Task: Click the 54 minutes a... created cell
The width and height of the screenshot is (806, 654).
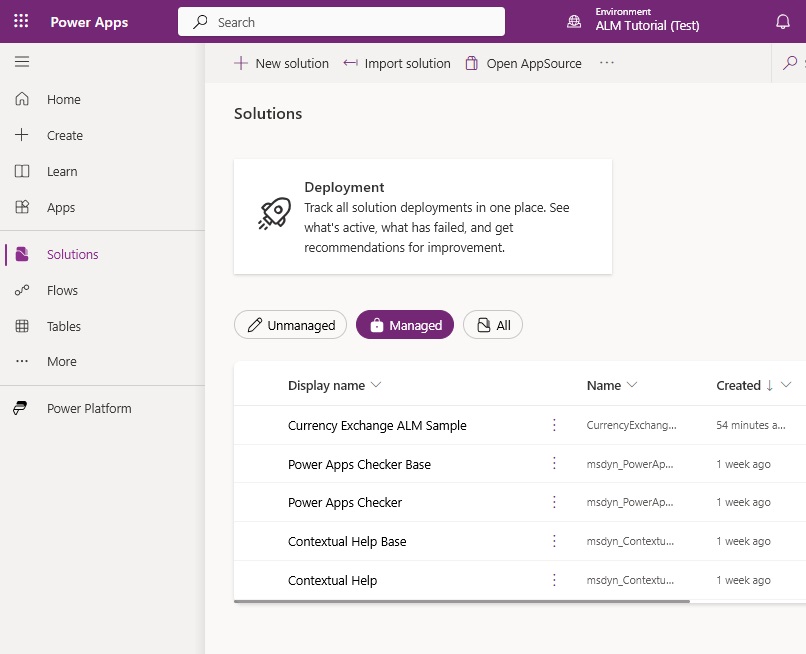Action: pyautogui.click(x=750, y=425)
